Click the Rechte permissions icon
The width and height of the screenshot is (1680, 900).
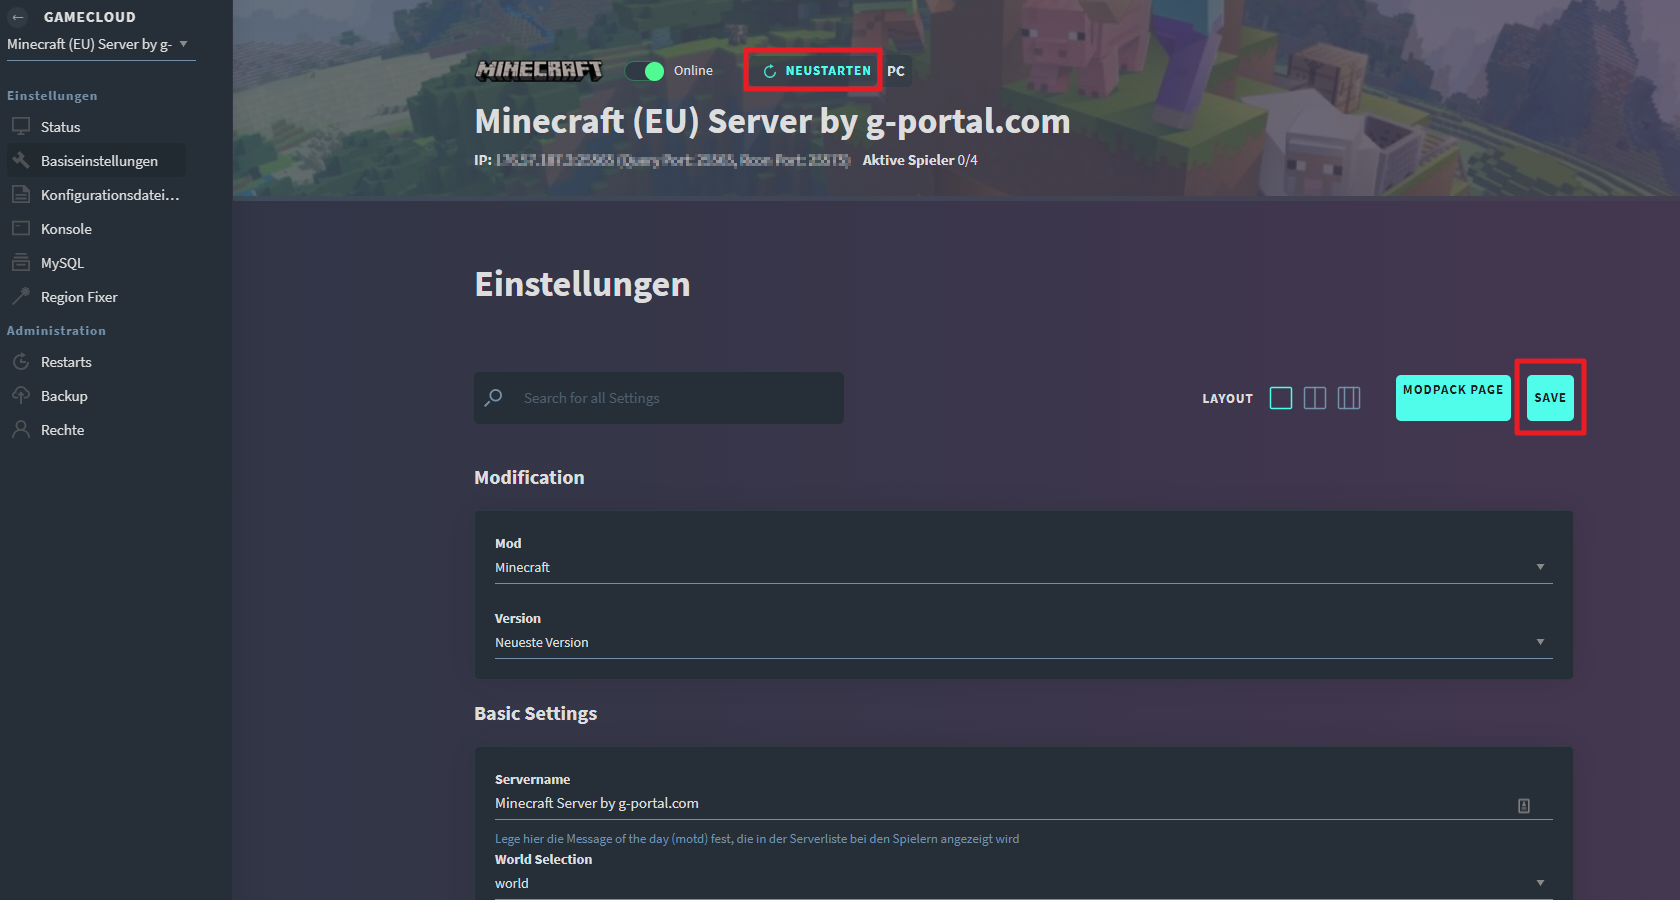(22, 429)
